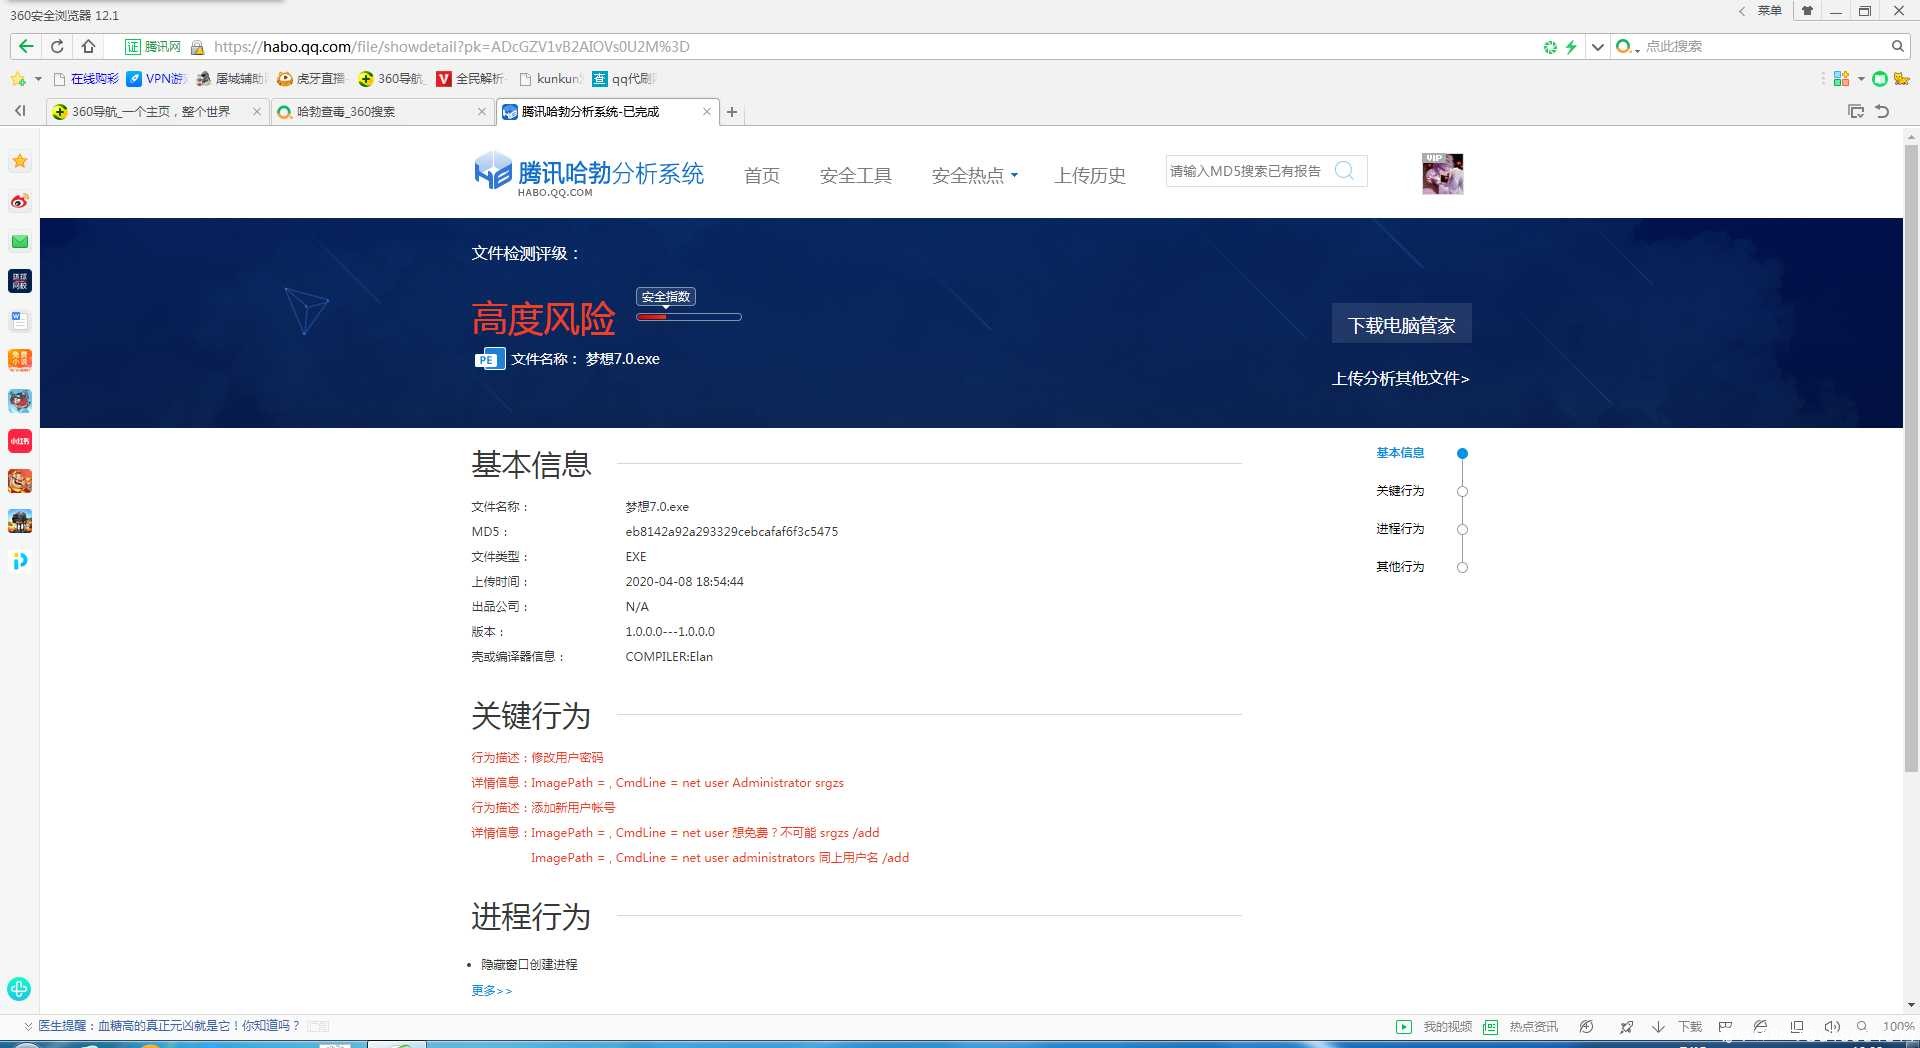
Task: Click the PE file type icon
Action: tap(489, 359)
